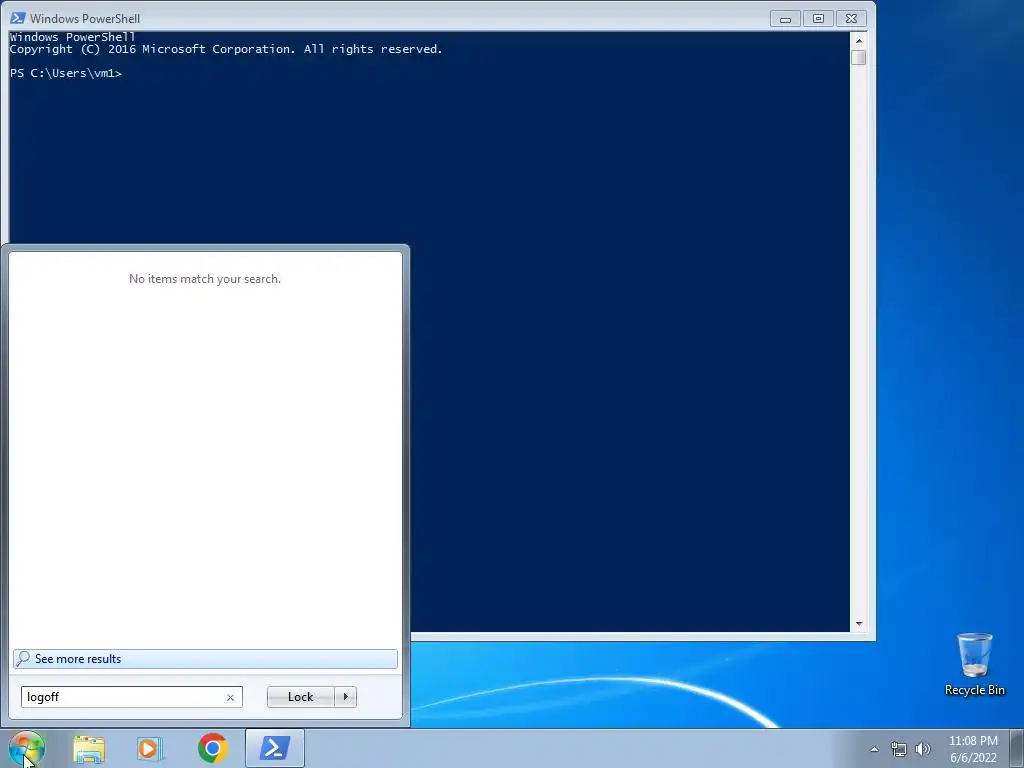1024x768 pixels.
Task: Open the clock showing 11:08 PM
Action: pyautogui.click(x=973, y=749)
